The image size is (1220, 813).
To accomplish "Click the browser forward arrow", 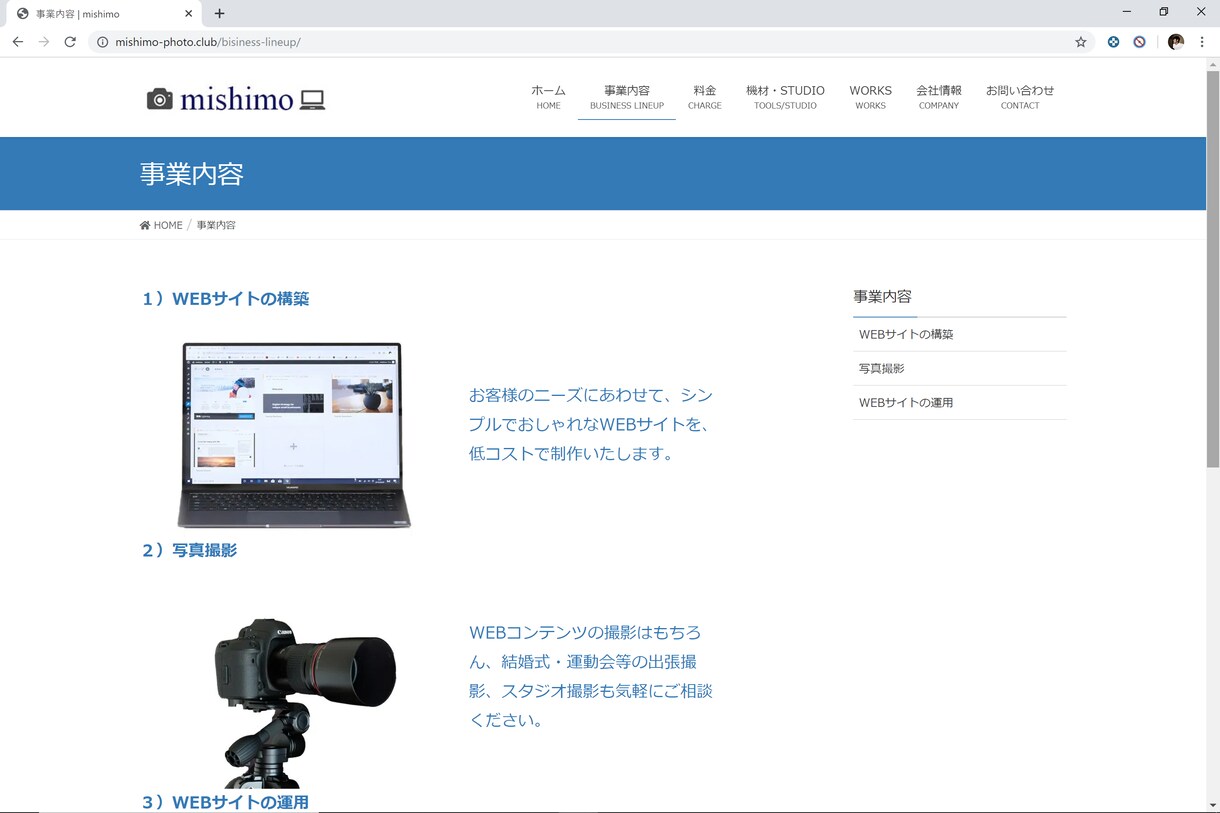I will coord(44,42).
